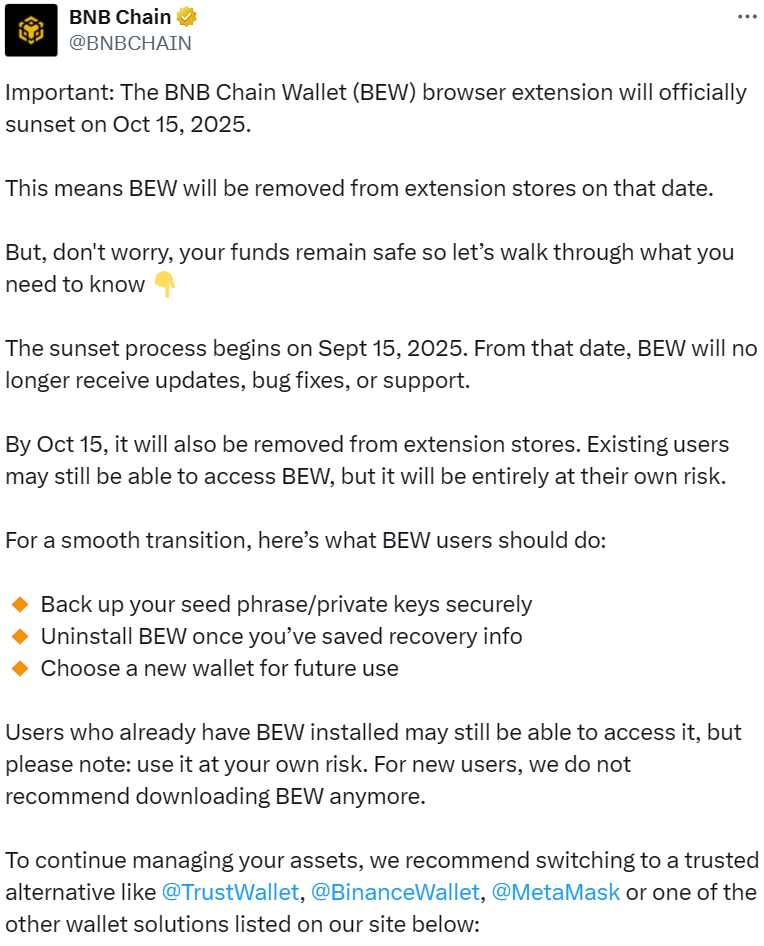Click 'Back up your seed phrase' bullet text

[x=286, y=605]
